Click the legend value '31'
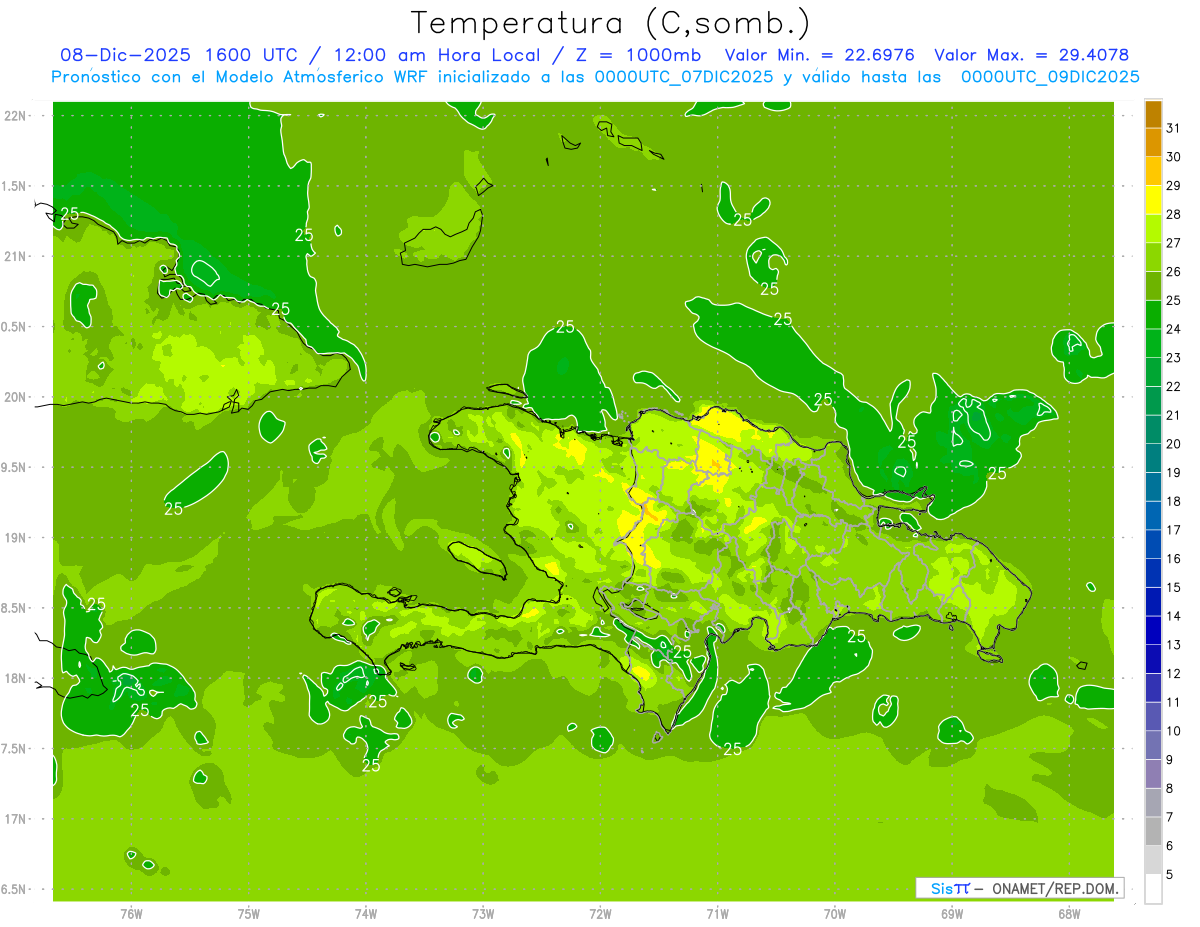Image resolution: width=1200 pixels, height=927 pixels. [1174, 128]
